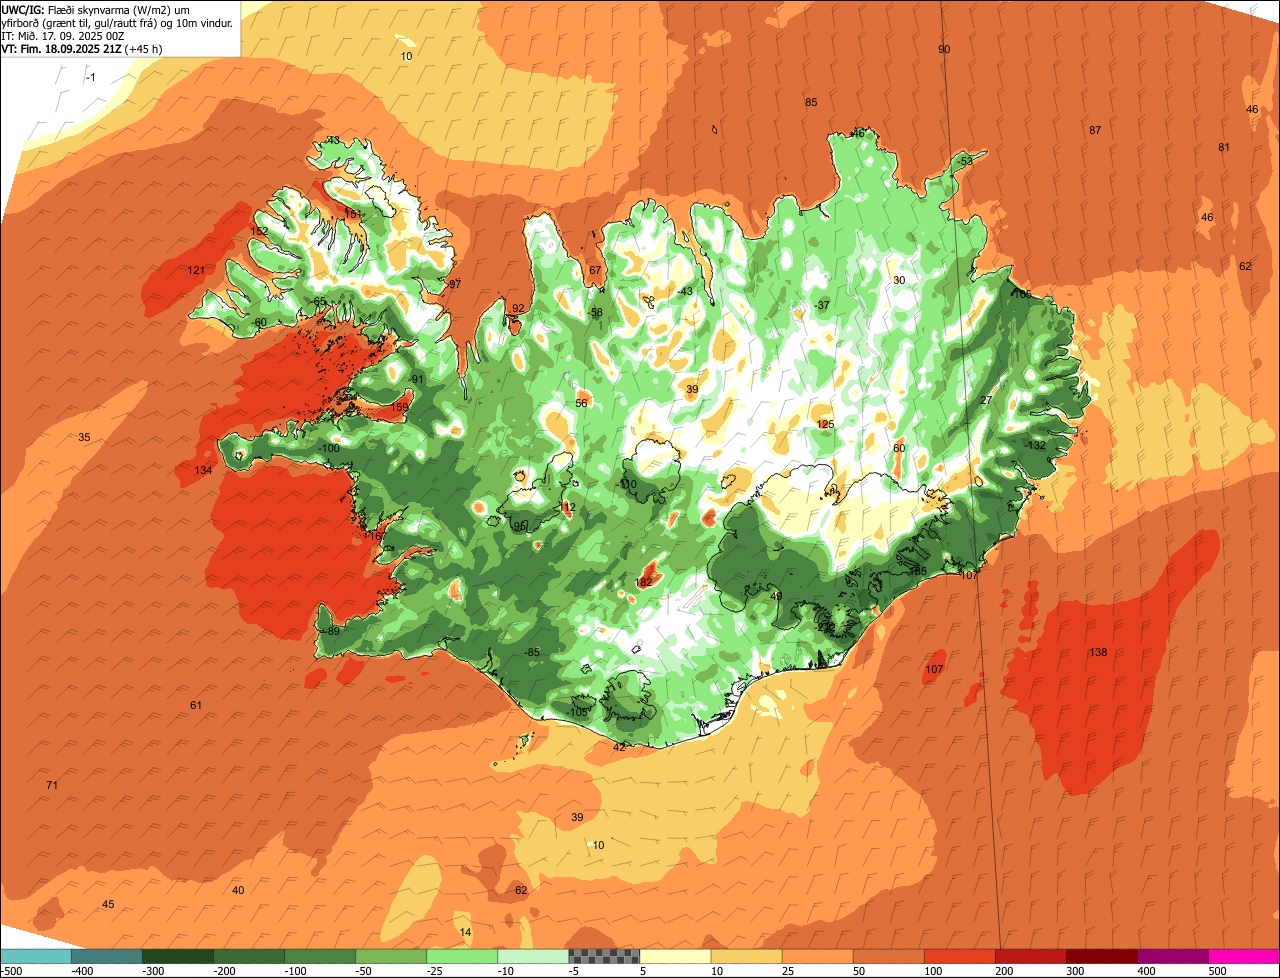Select the dark maroon 300 to 400 legend swatch
The image size is (1280, 978).
[1100, 956]
